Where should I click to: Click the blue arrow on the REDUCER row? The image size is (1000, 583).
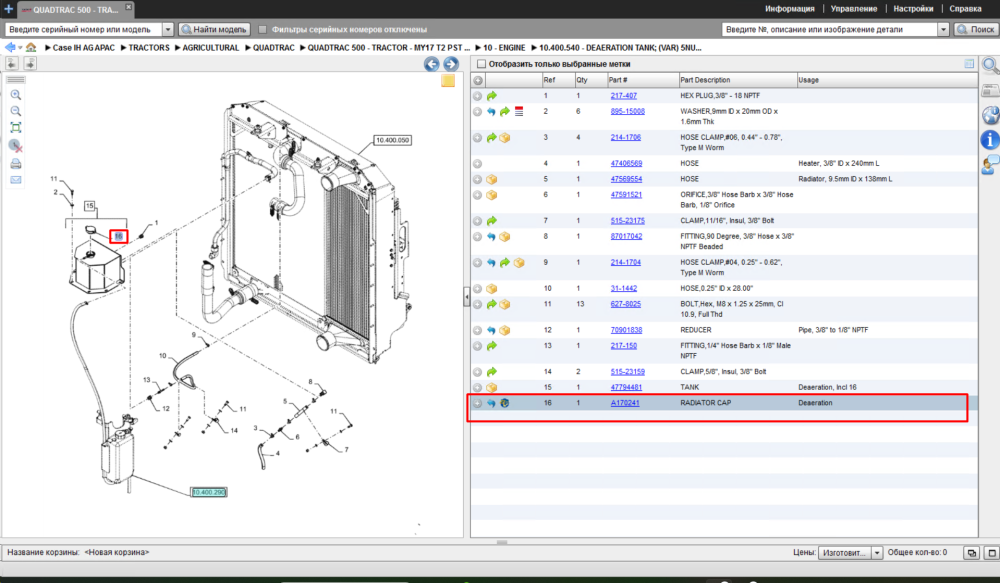click(x=492, y=330)
